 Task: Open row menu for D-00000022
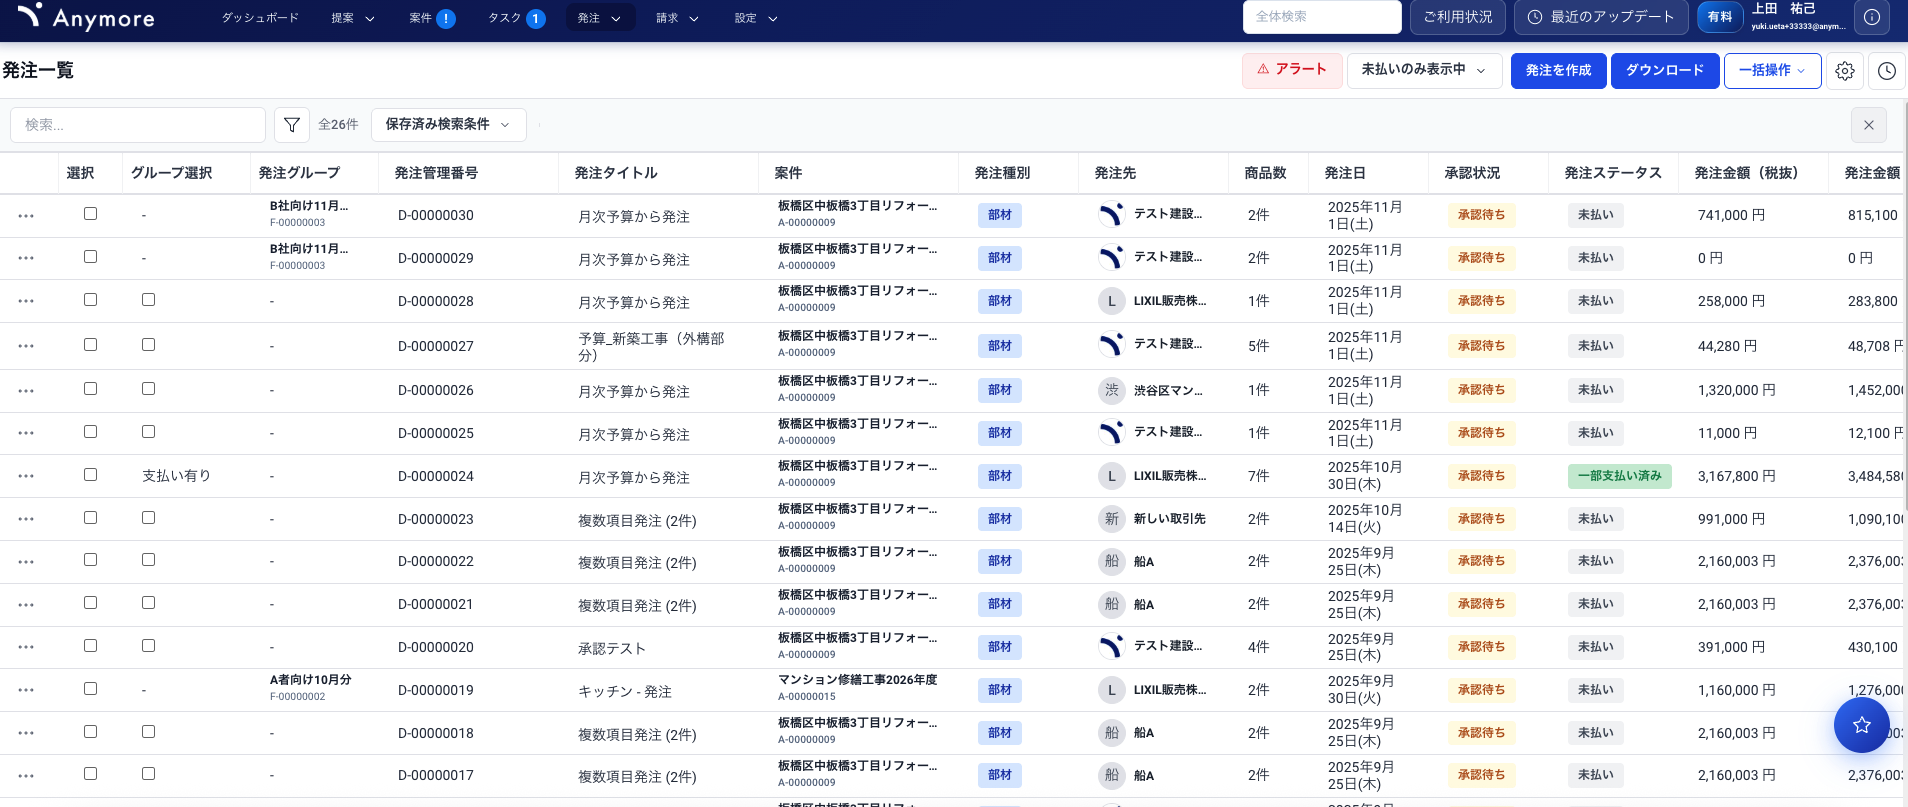pos(26,562)
